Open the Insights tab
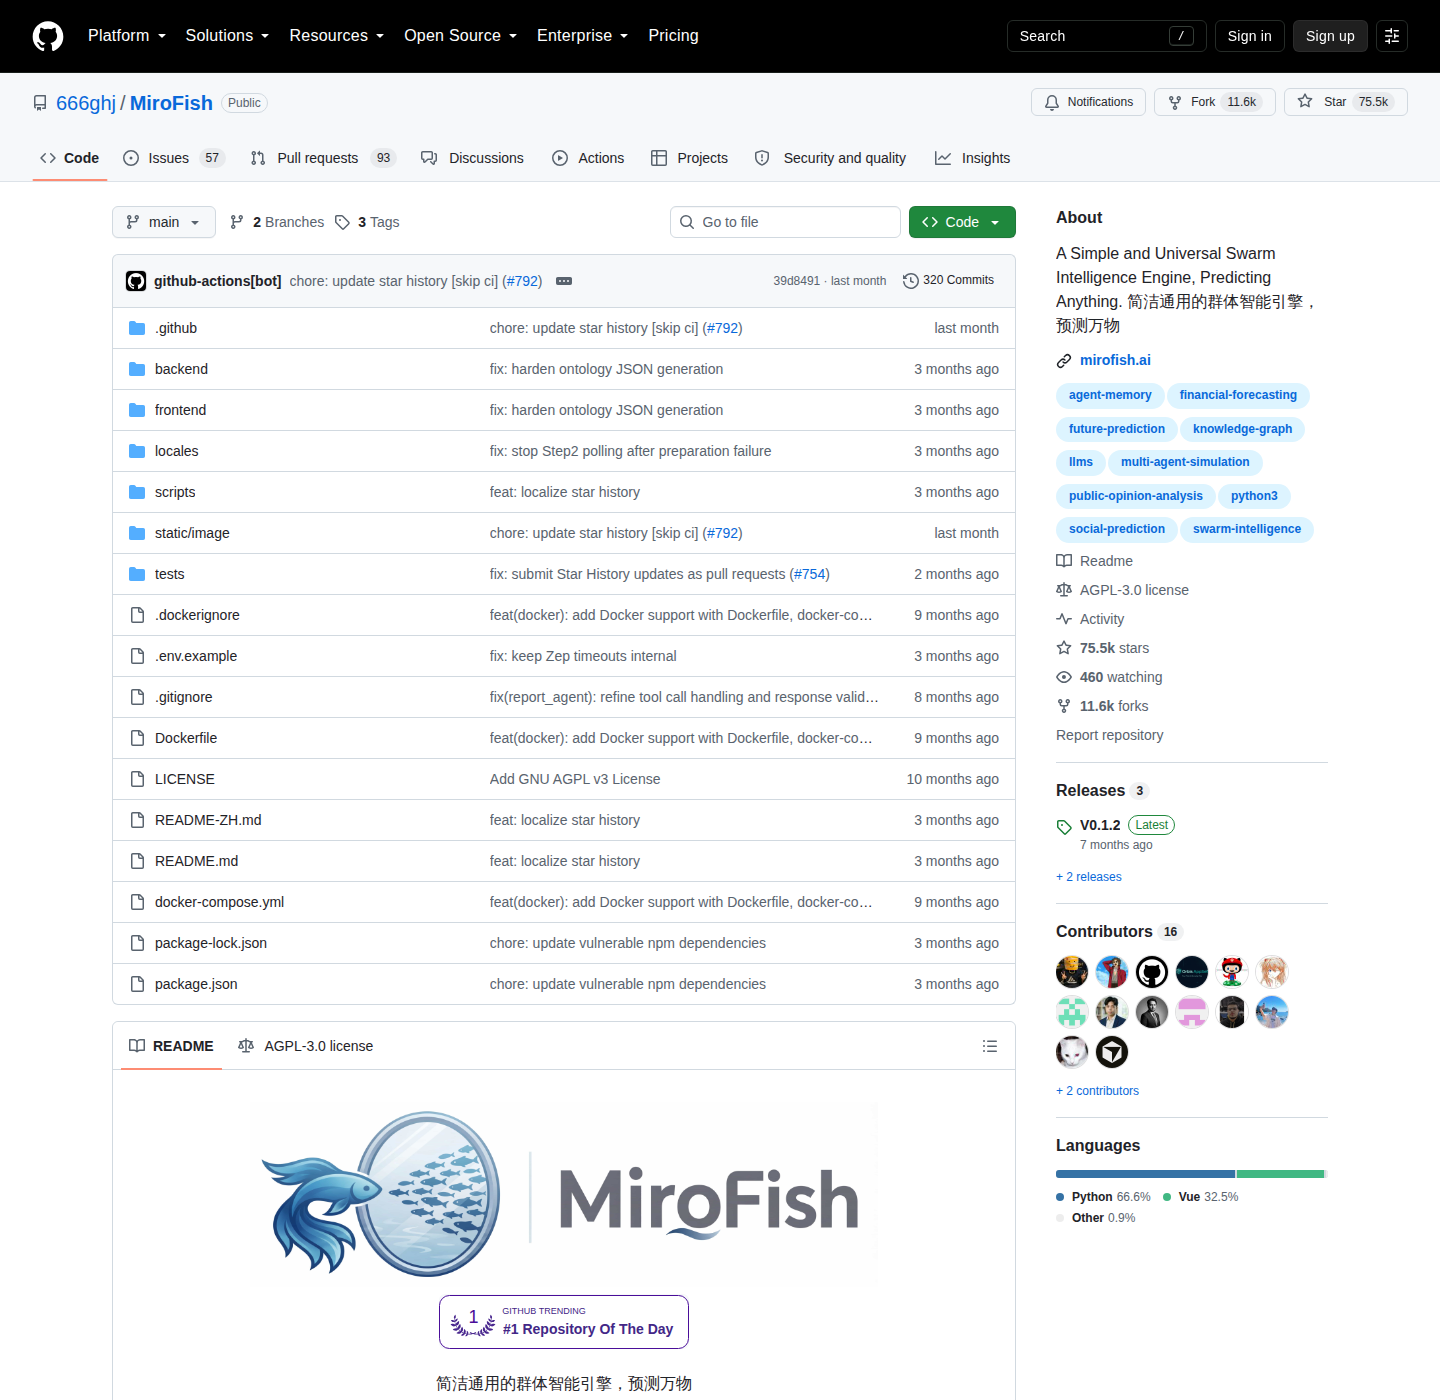This screenshot has height=1400, width=1440. 972,158
